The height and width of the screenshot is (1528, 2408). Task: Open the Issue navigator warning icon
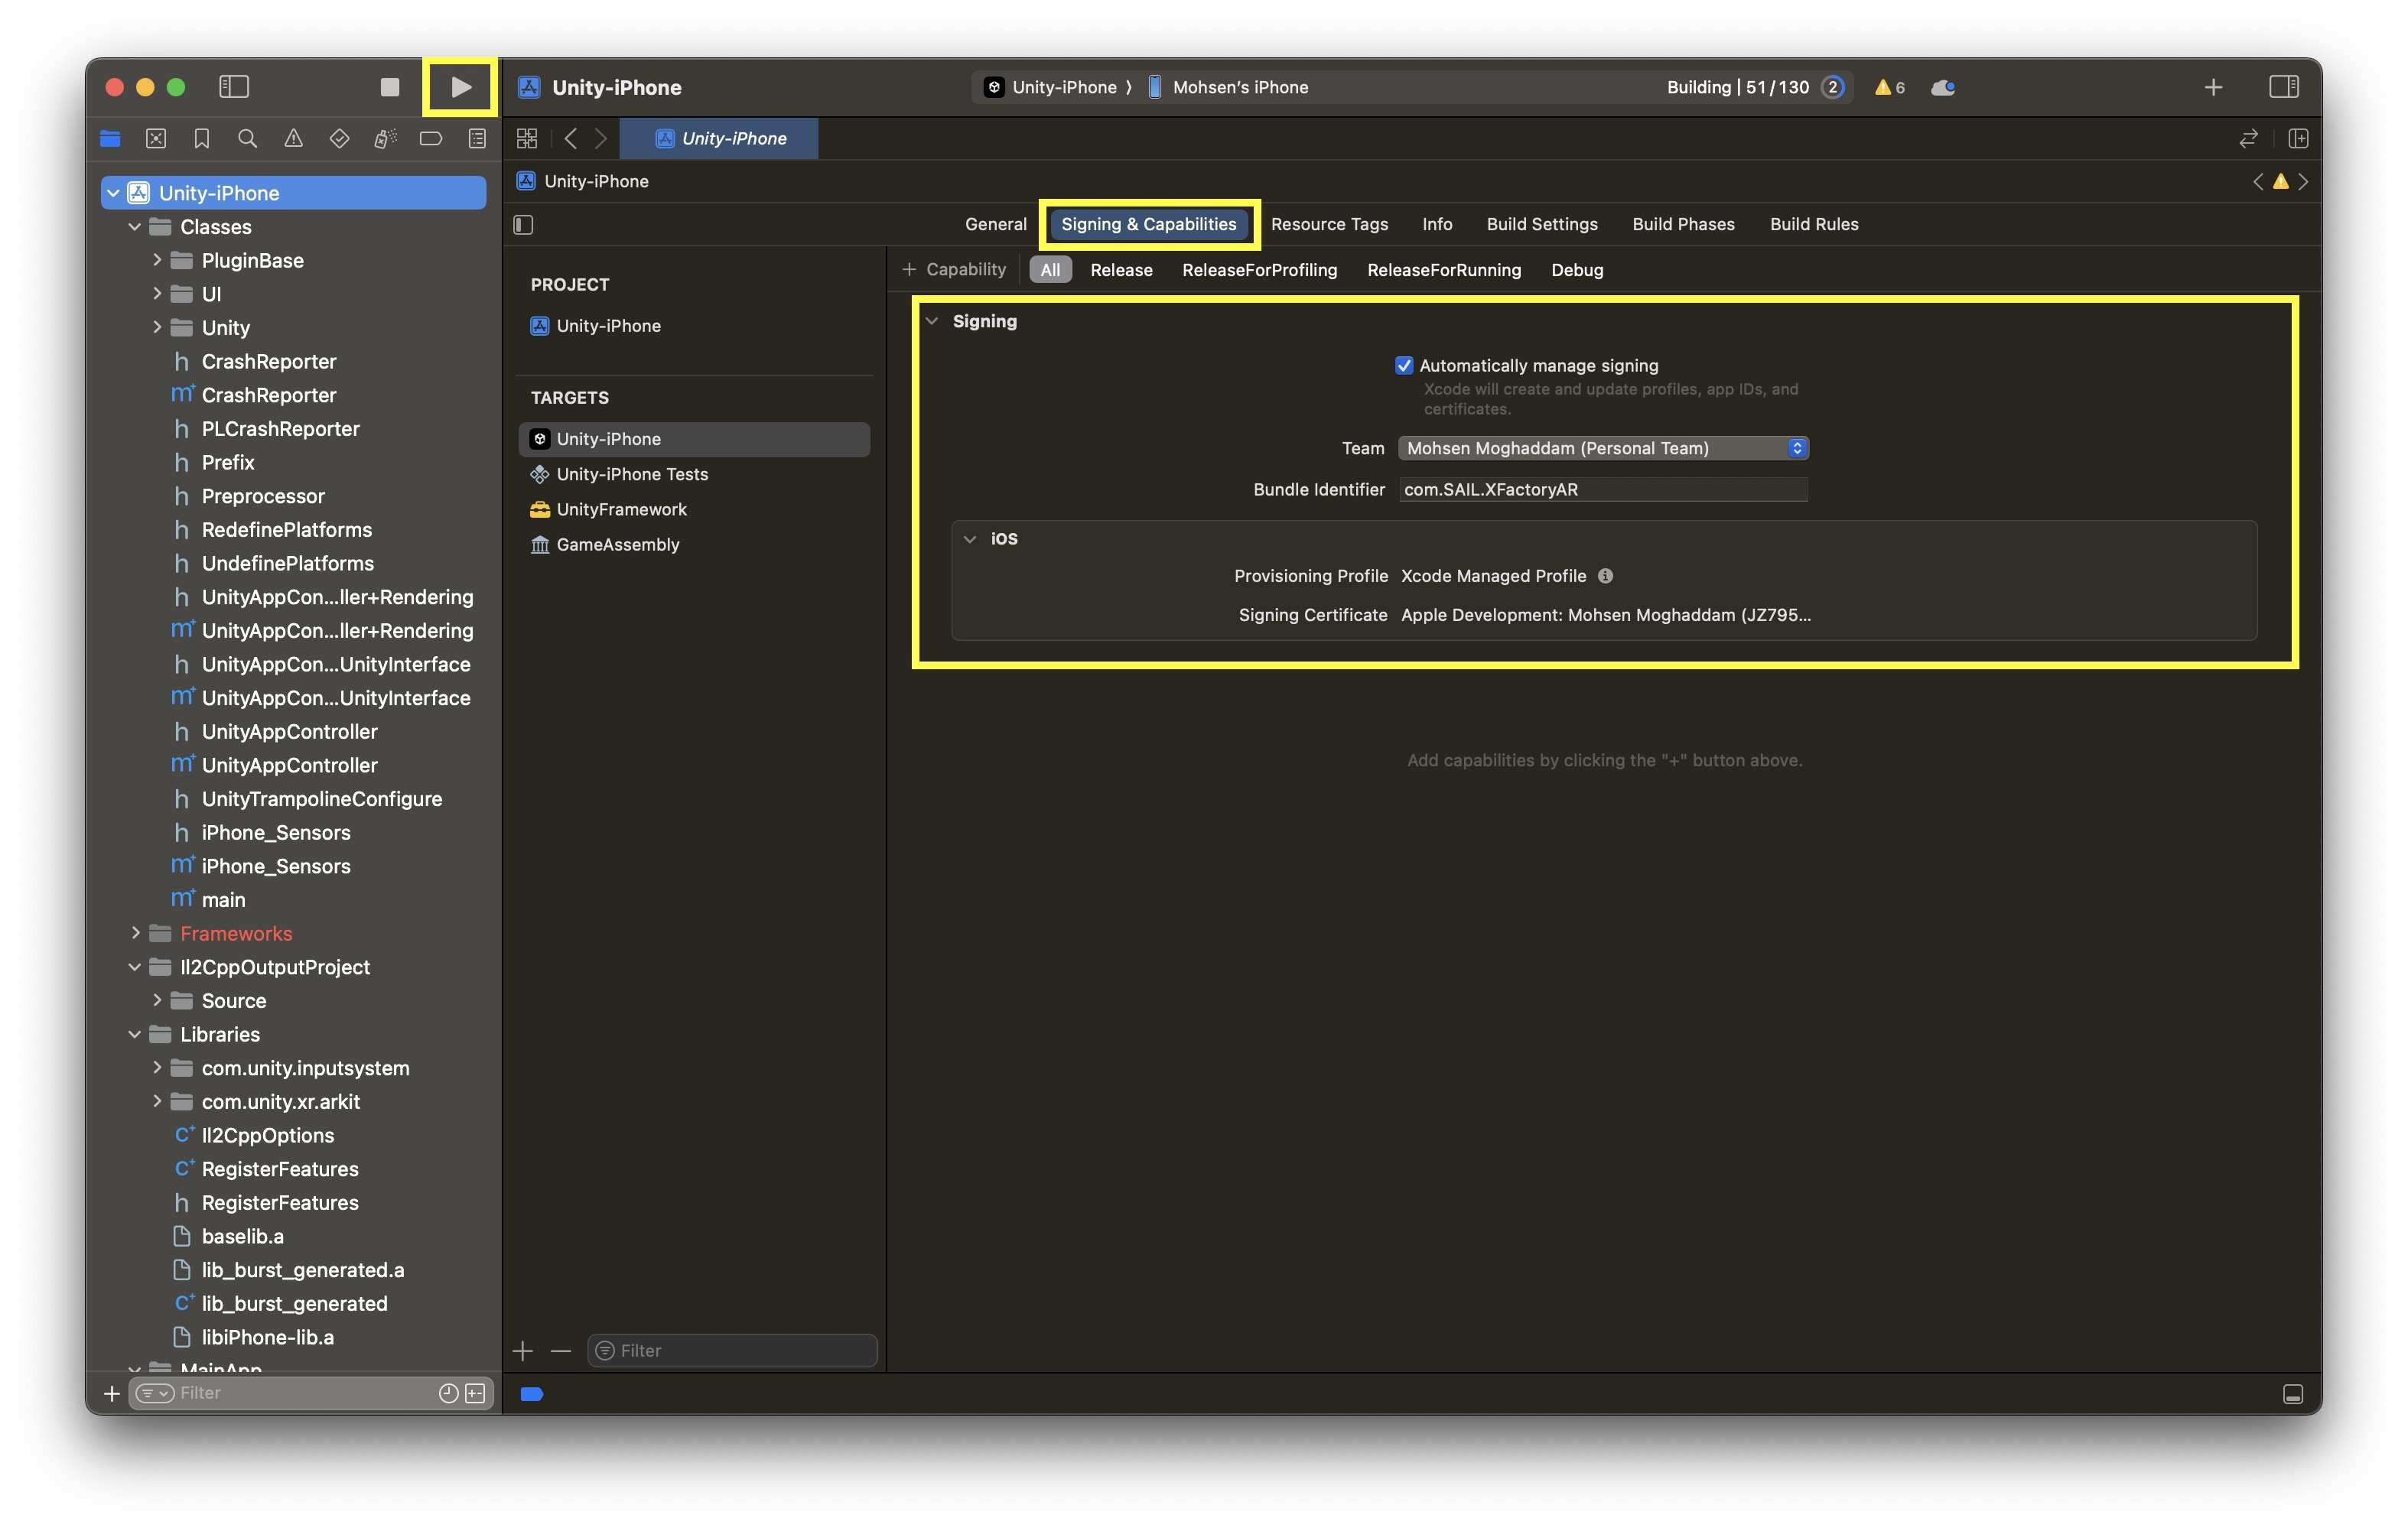click(293, 139)
